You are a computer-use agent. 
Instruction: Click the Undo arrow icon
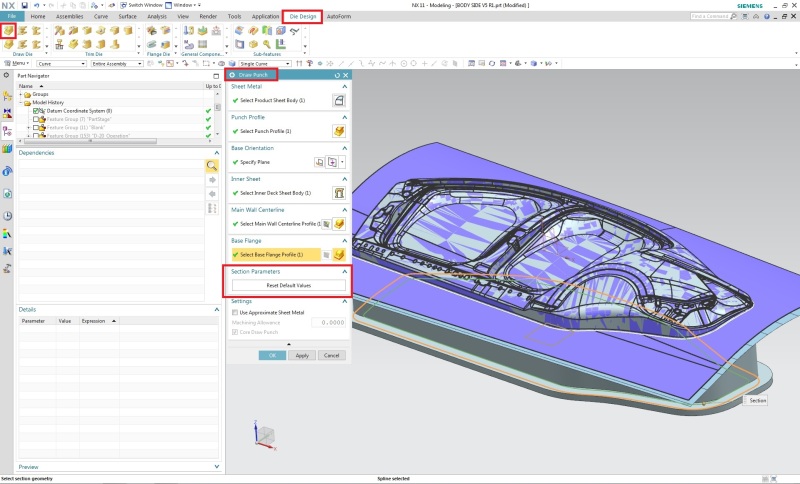pos(36,5)
